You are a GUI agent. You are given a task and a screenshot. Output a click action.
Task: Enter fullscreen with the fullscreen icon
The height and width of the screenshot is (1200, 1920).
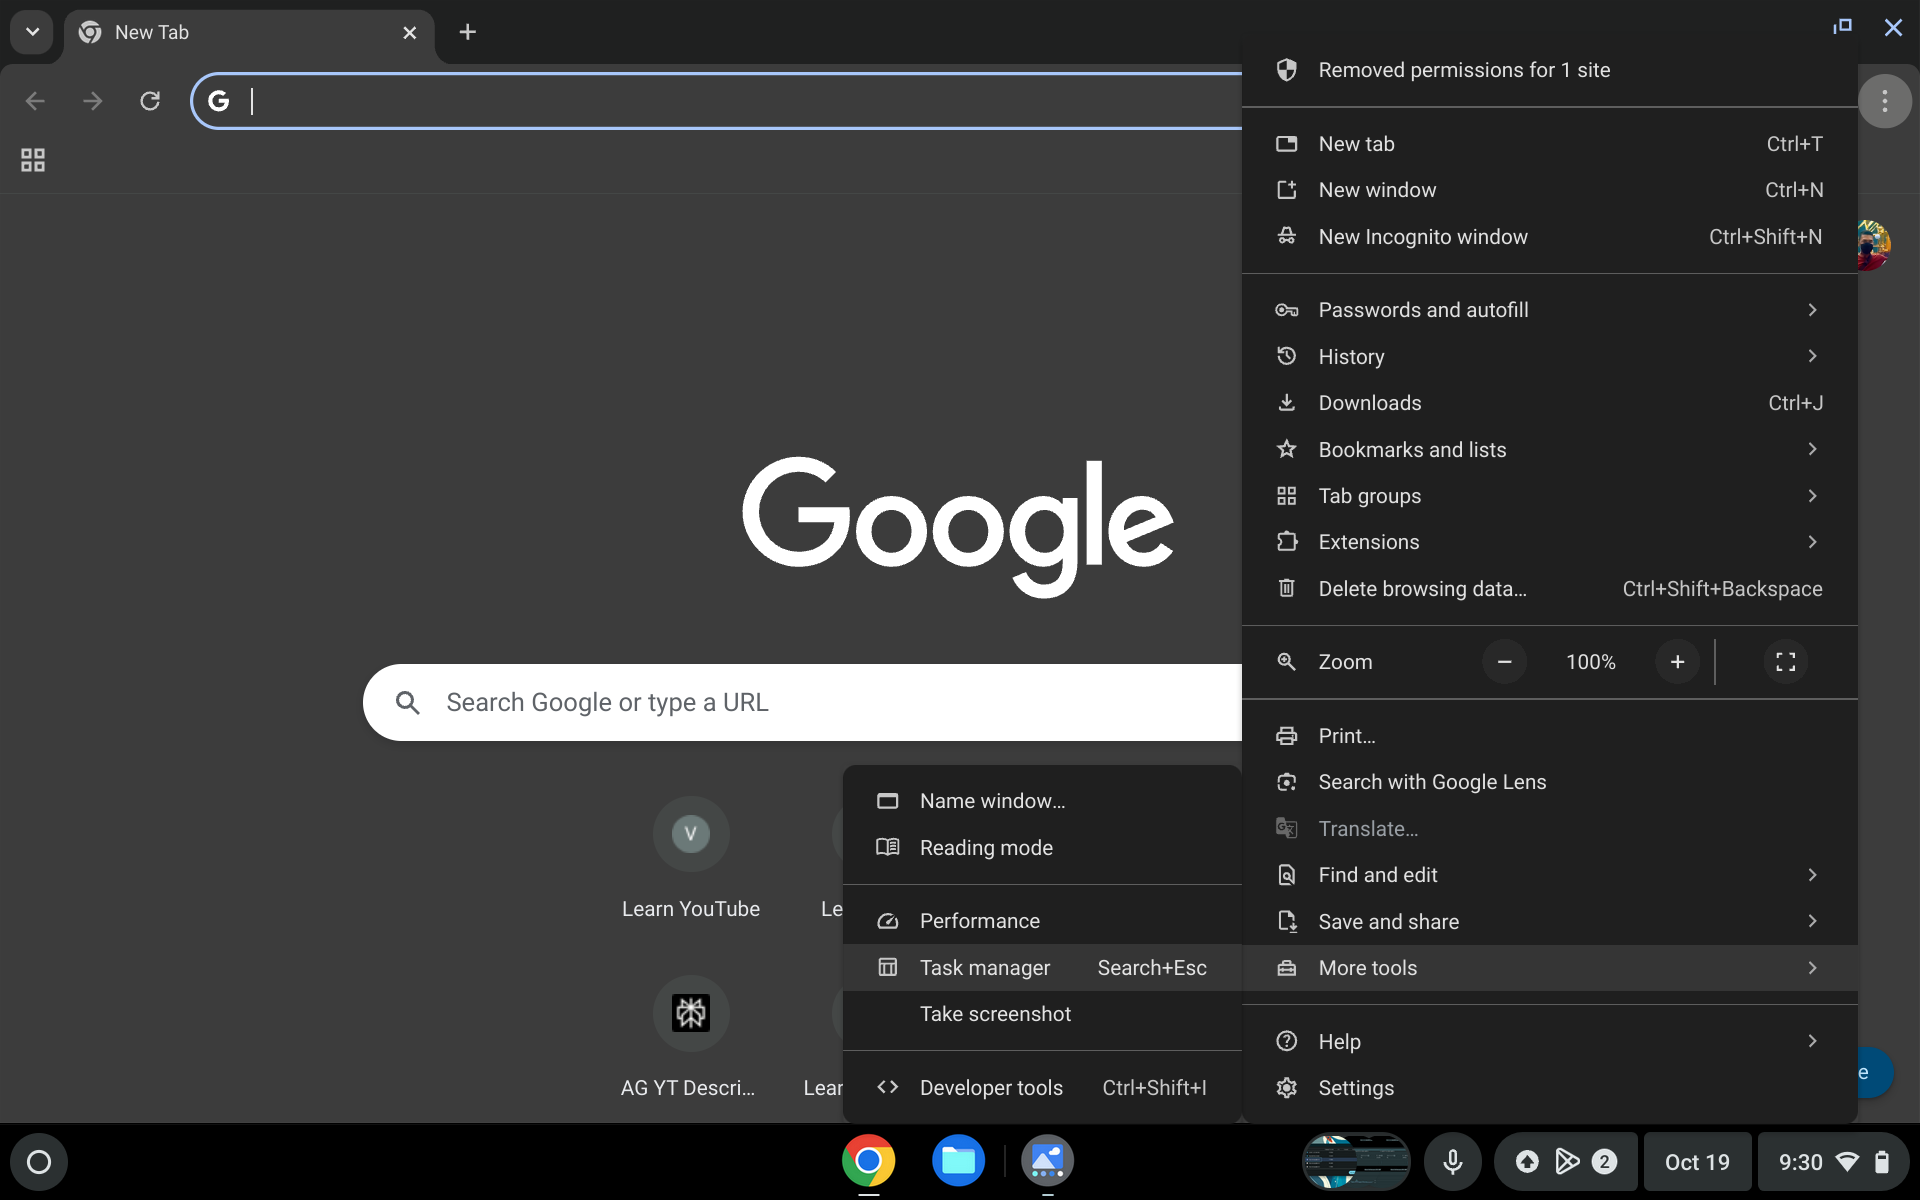[x=1785, y=662]
